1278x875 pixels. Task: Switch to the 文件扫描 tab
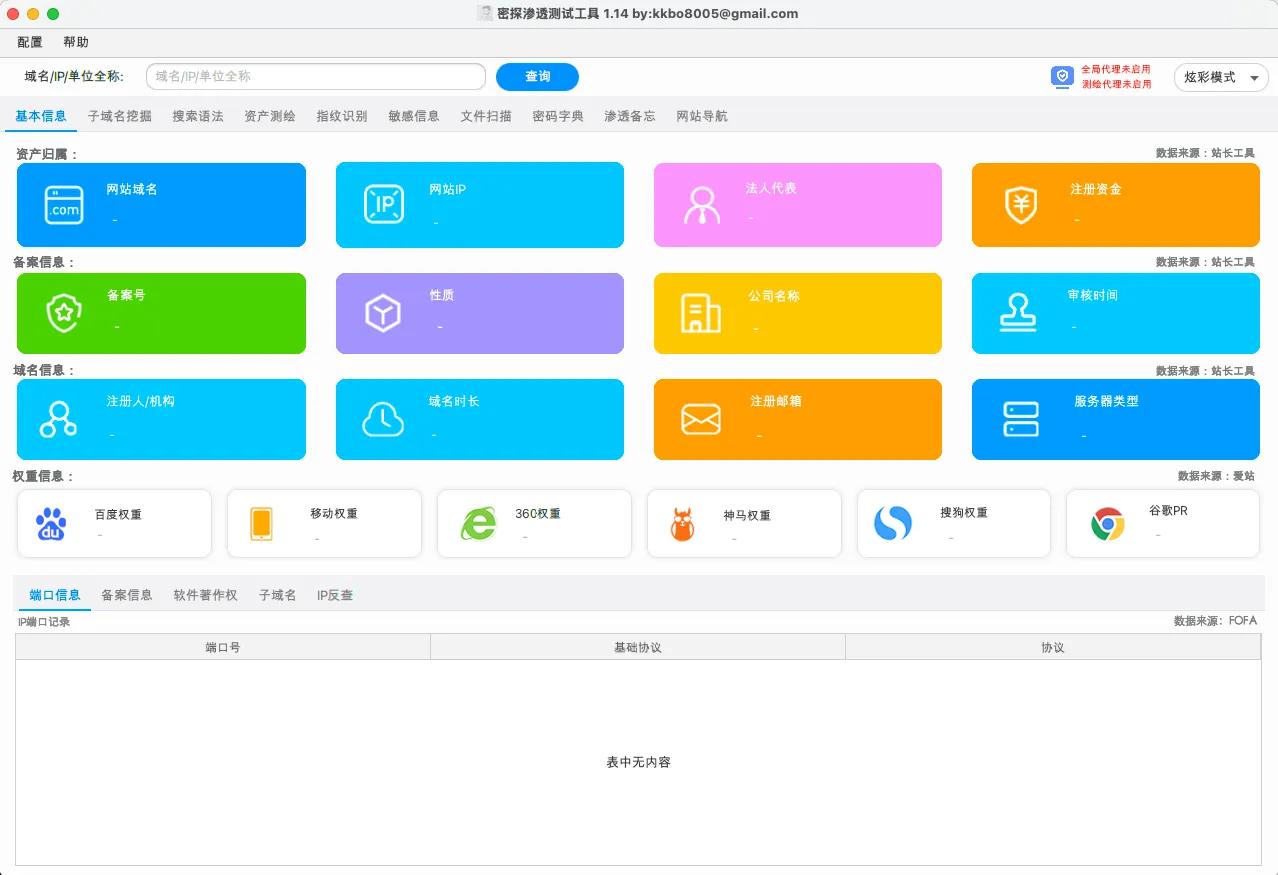pos(486,116)
